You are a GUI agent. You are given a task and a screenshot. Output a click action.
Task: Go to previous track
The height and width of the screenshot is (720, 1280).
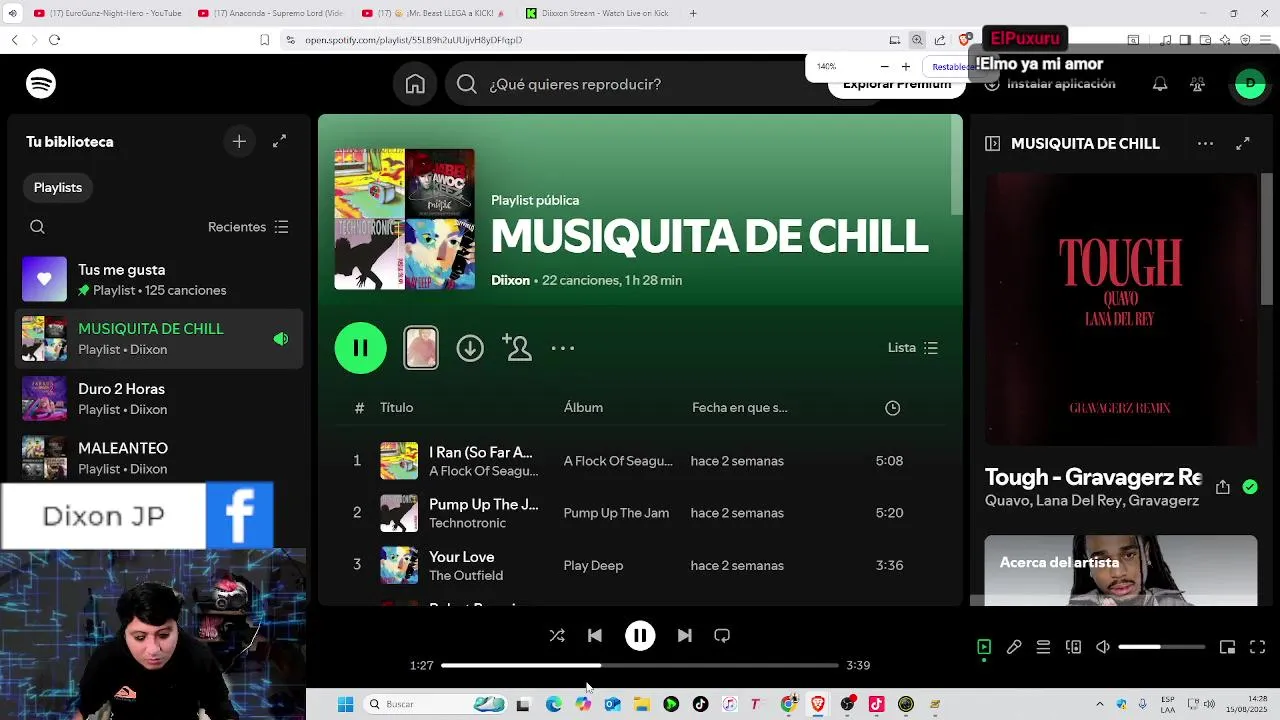tap(595, 636)
